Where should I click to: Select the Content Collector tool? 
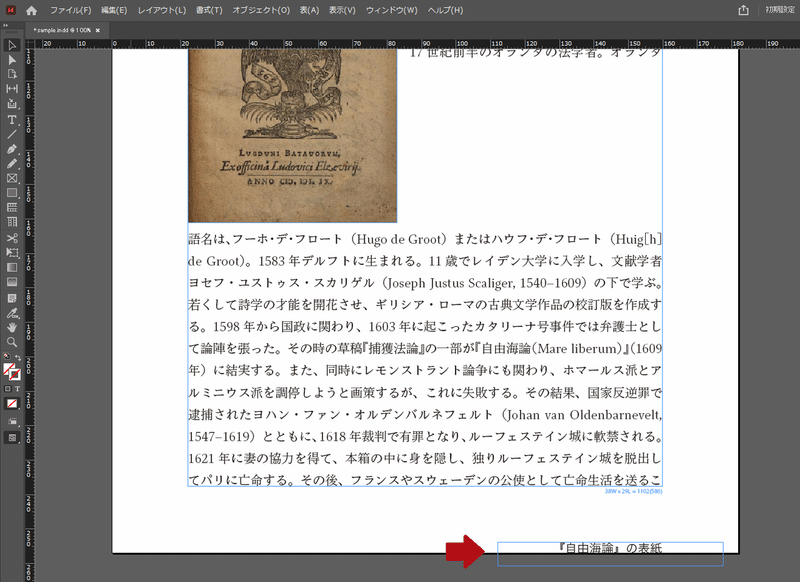point(12,104)
